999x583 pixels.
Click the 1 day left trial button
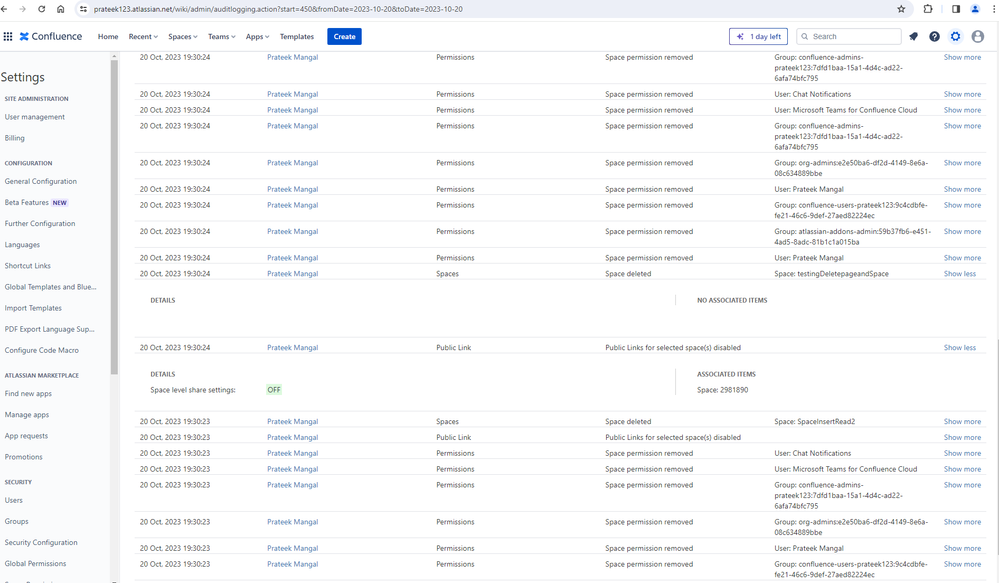point(758,36)
